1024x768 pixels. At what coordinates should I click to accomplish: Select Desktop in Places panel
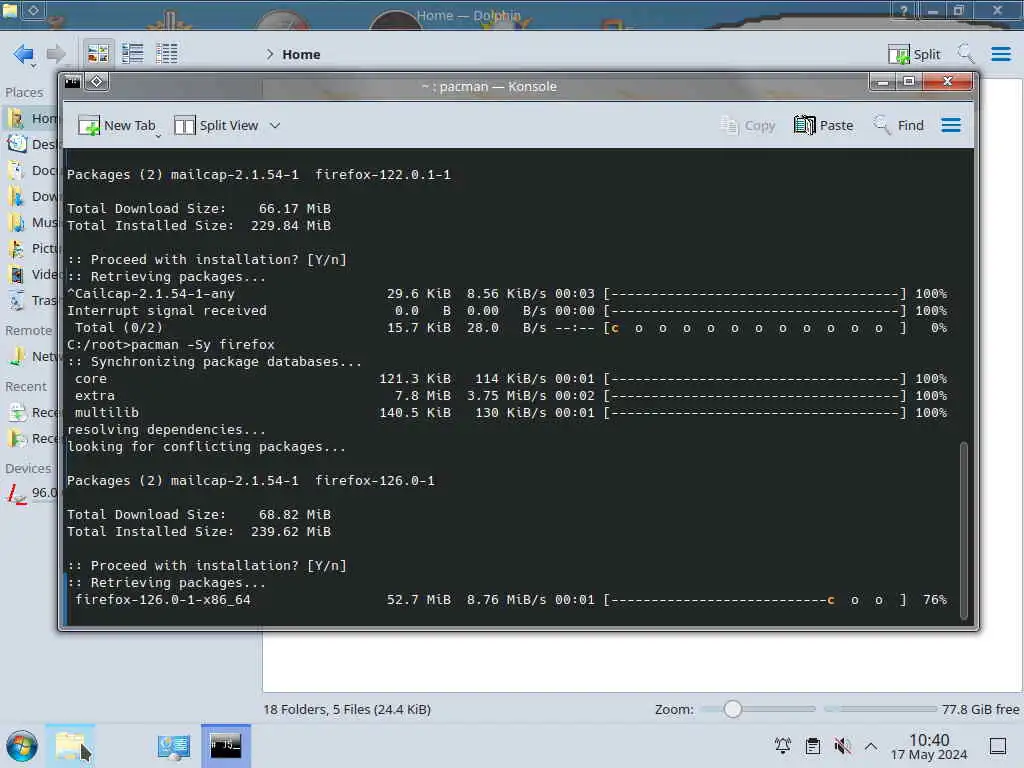tap(31, 144)
